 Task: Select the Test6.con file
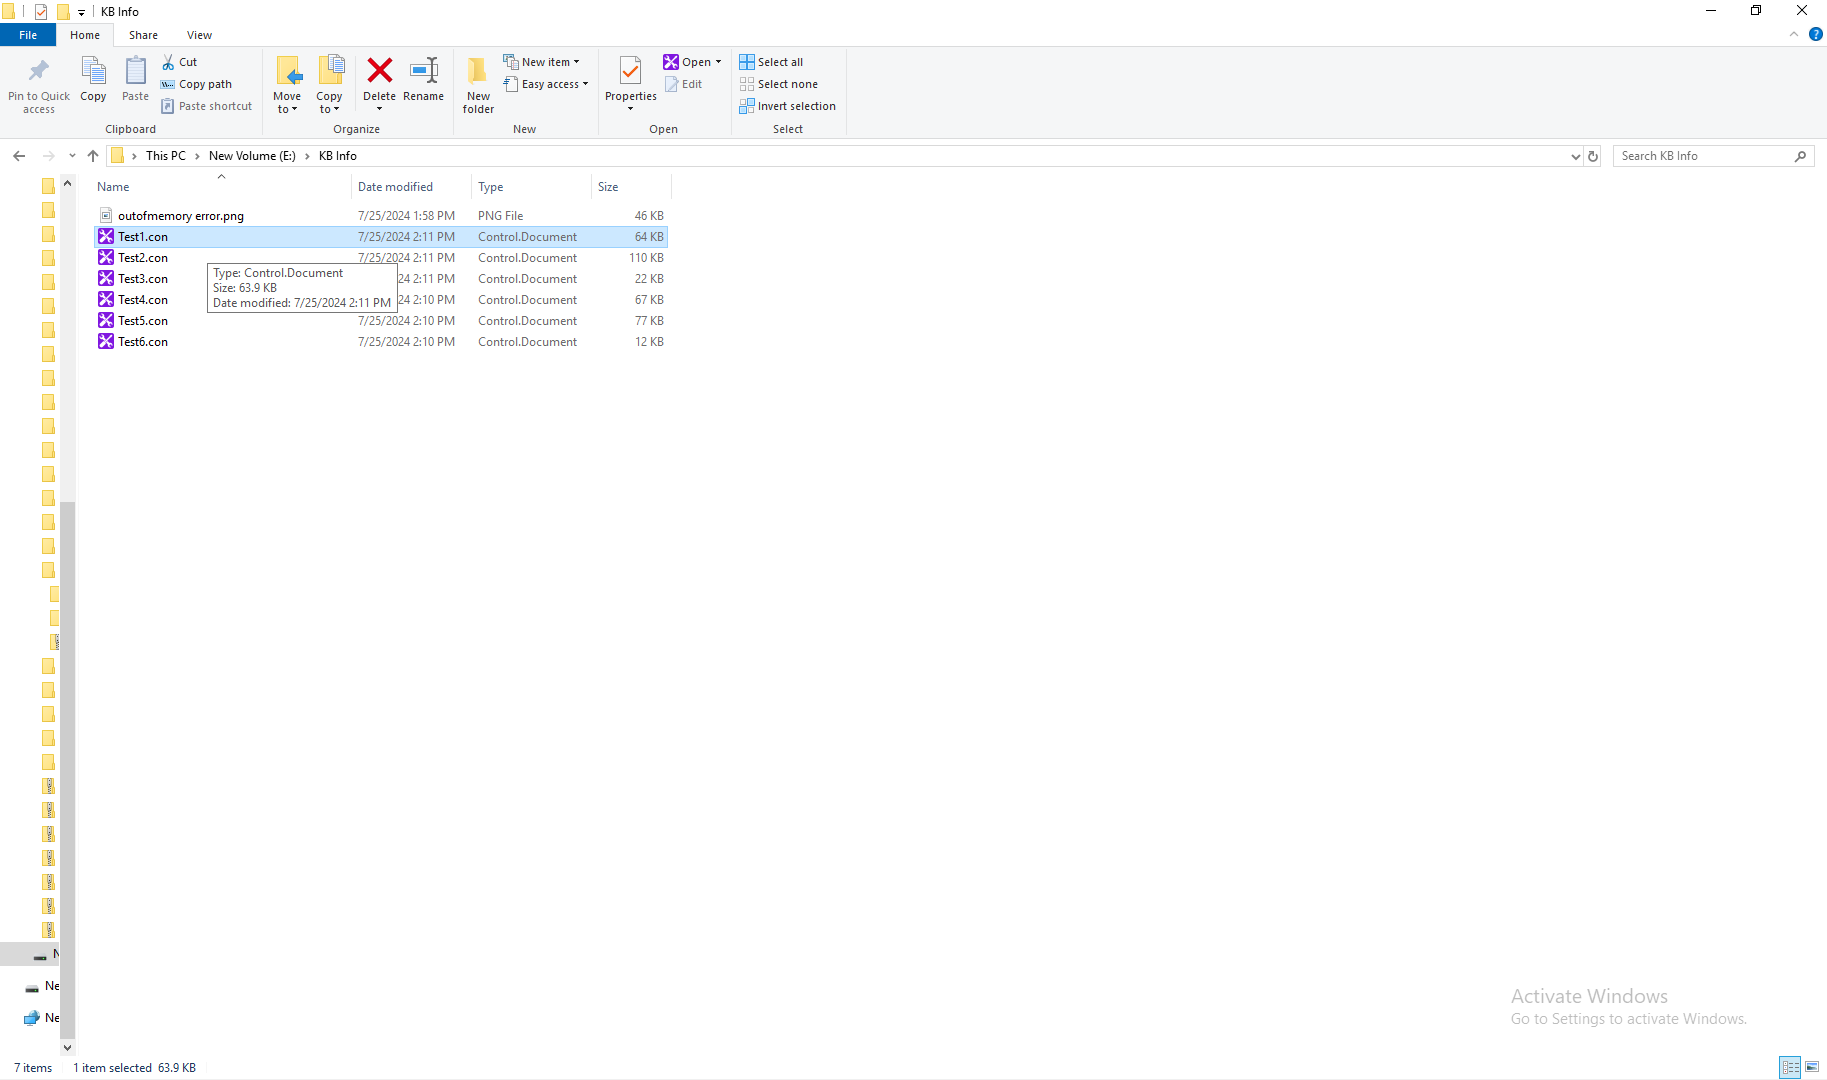(380, 342)
